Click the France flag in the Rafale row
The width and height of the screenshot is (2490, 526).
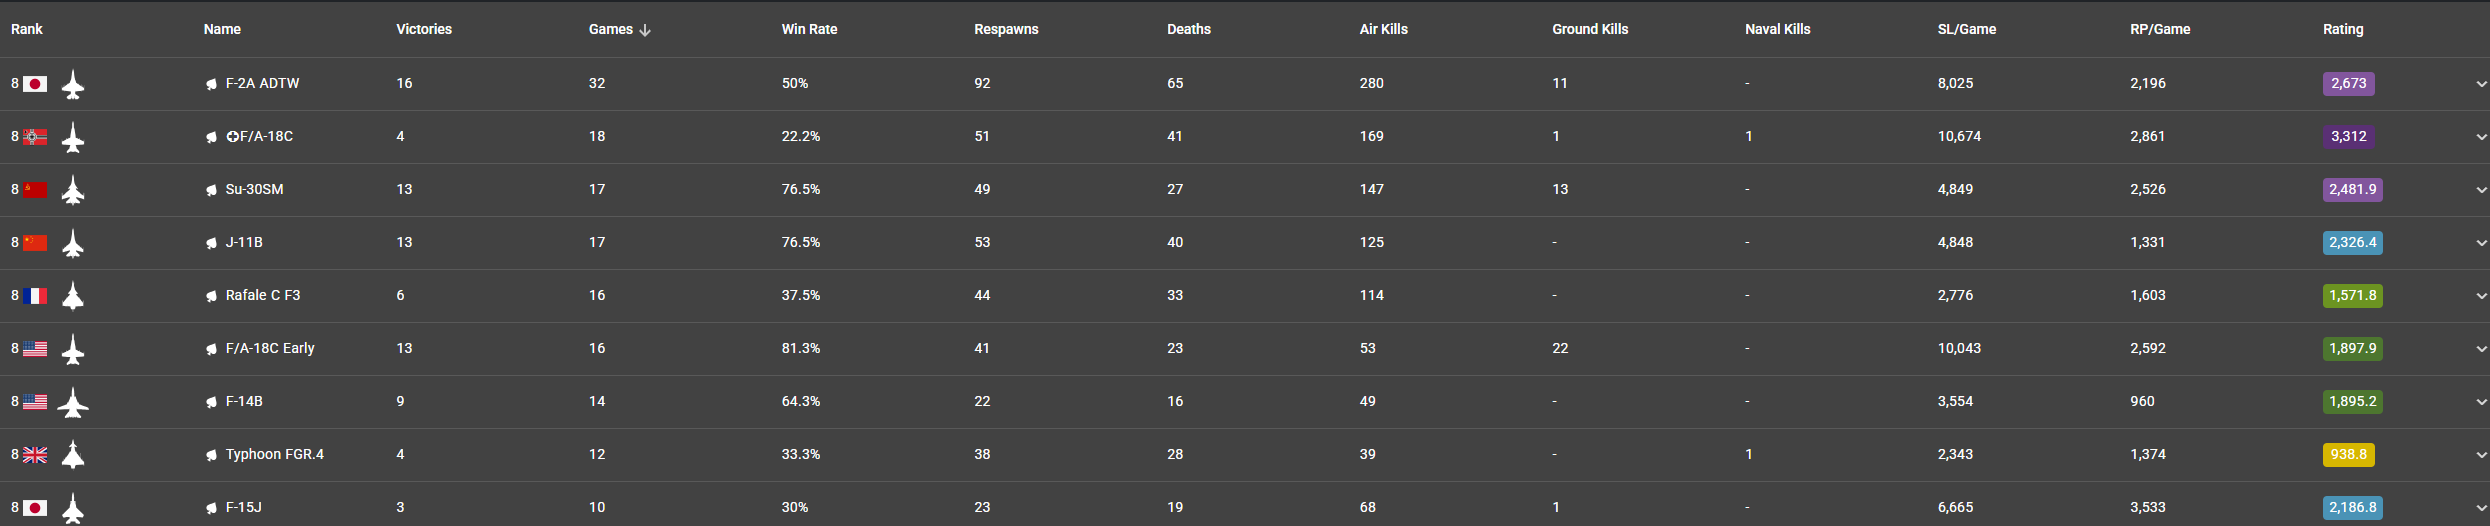[35, 296]
